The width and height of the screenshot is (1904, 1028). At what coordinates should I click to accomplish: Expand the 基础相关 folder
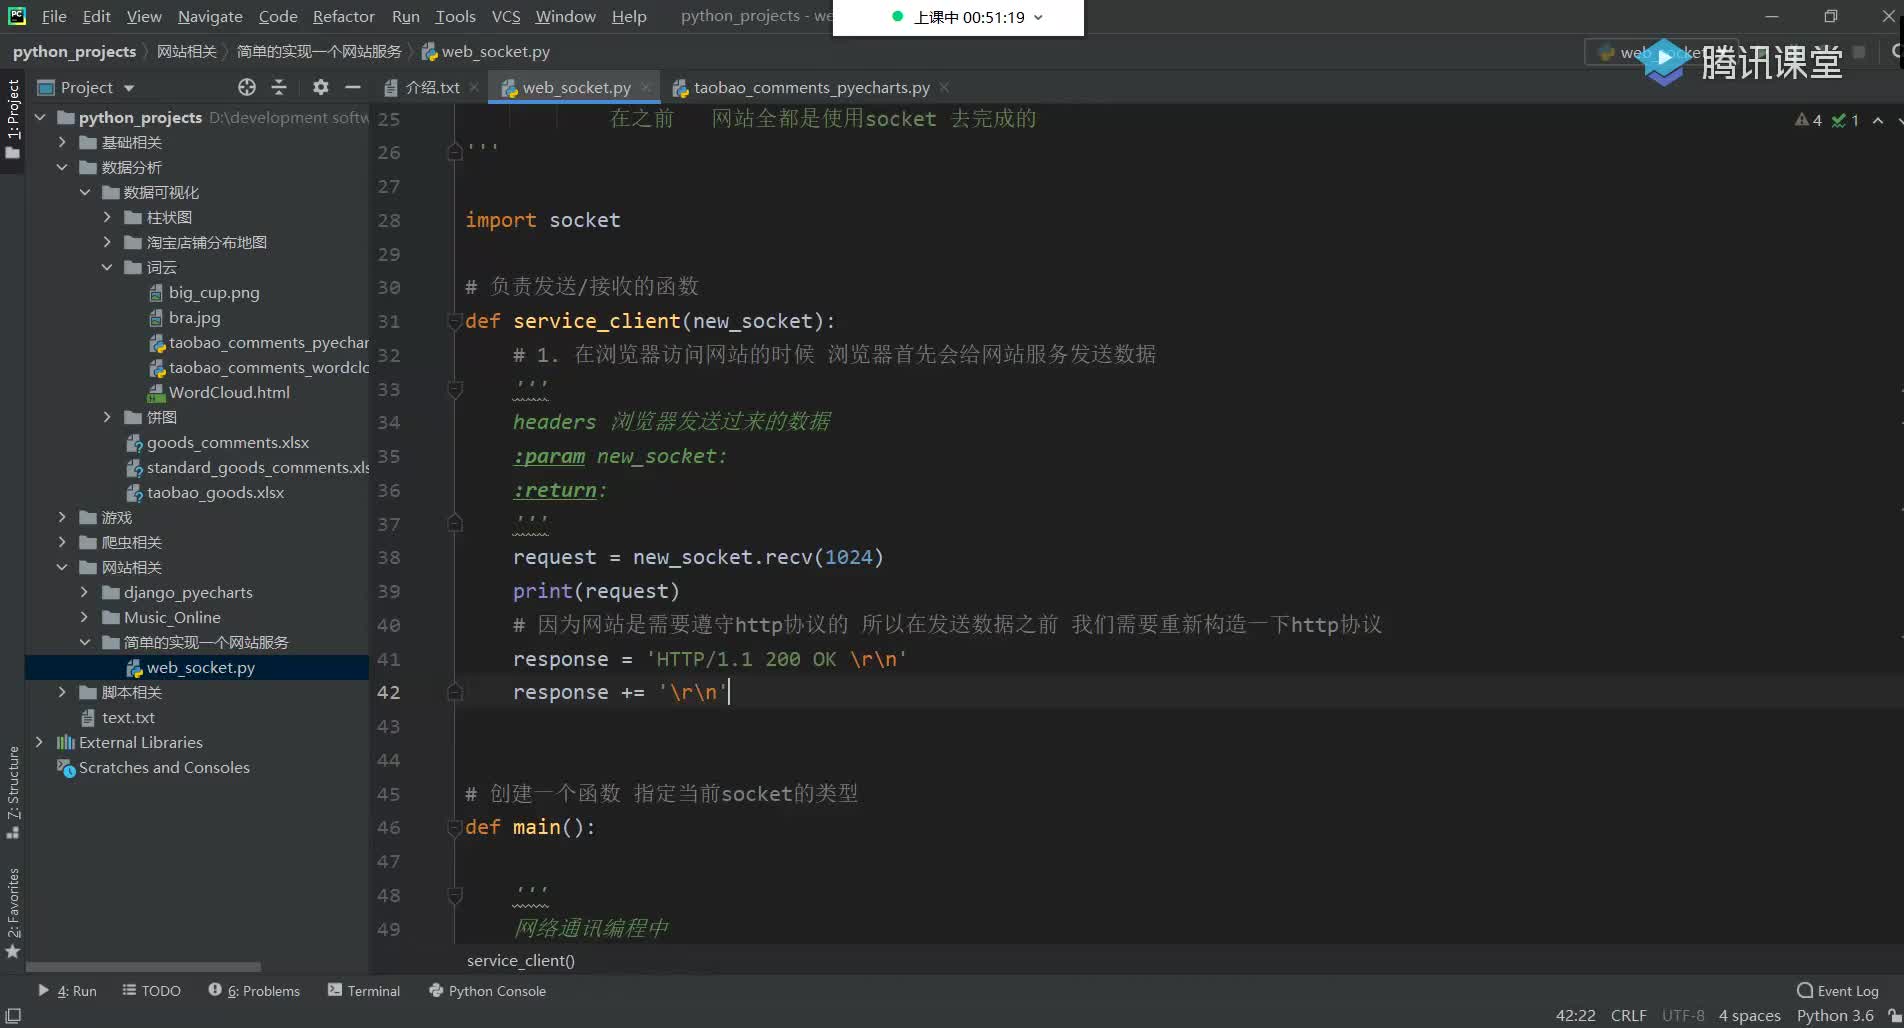pyautogui.click(x=62, y=142)
